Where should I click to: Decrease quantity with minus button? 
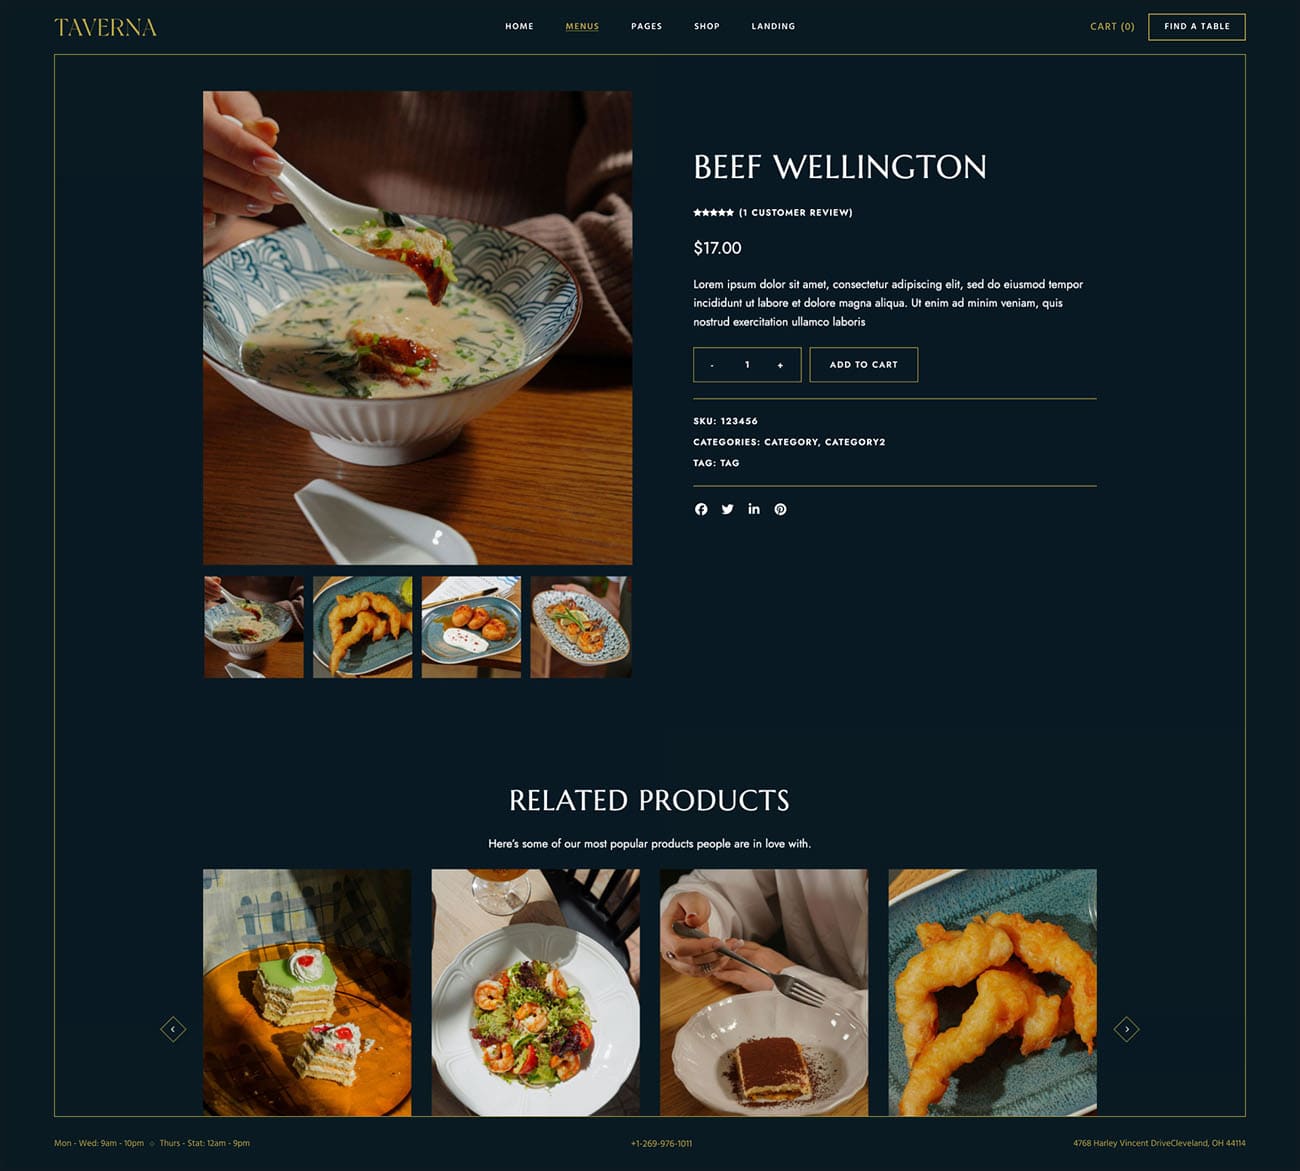coord(712,365)
